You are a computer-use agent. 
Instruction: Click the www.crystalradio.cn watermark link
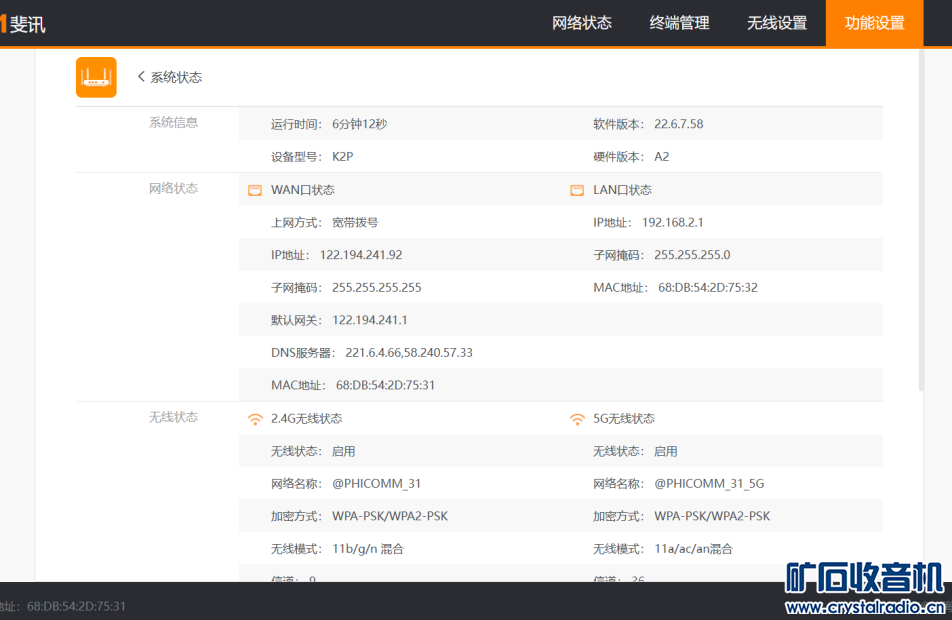pyautogui.click(x=863, y=604)
